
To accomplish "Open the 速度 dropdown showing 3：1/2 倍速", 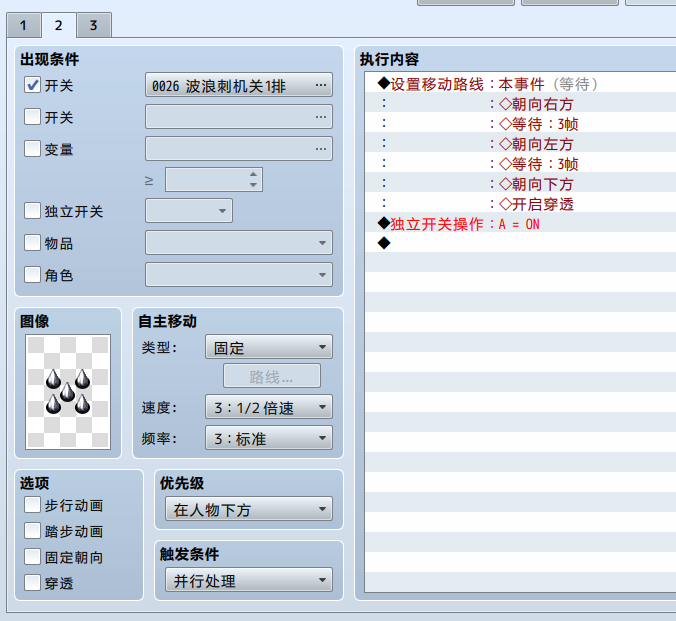I will [x=269, y=407].
